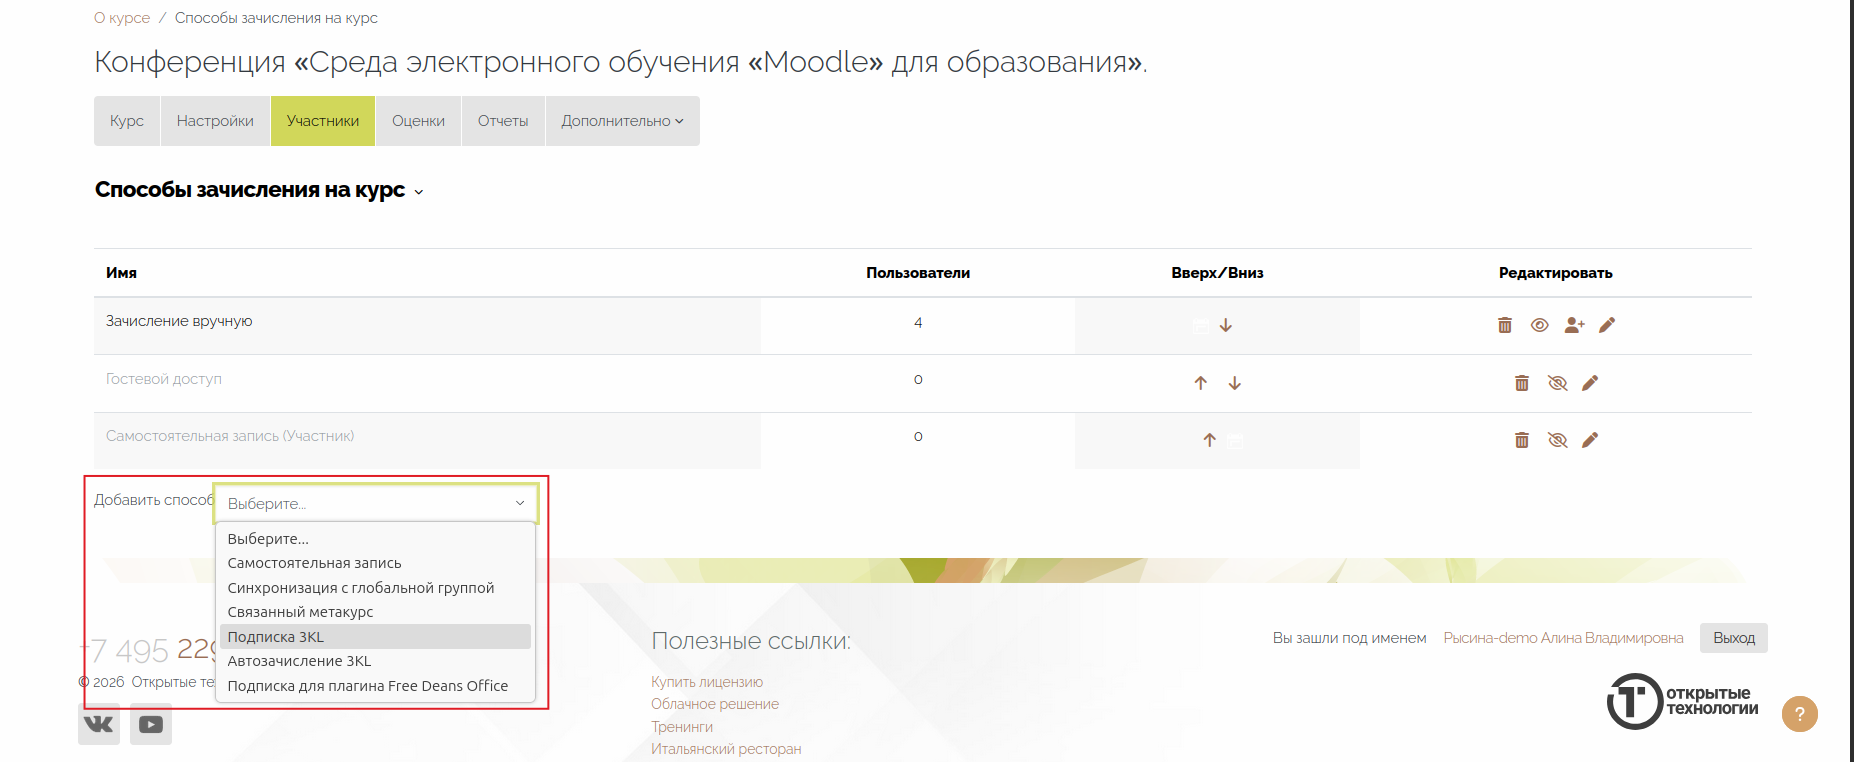Edit Самостоятельная запись (Участник) settings
The width and height of the screenshot is (1854, 762).
(x=1590, y=440)
